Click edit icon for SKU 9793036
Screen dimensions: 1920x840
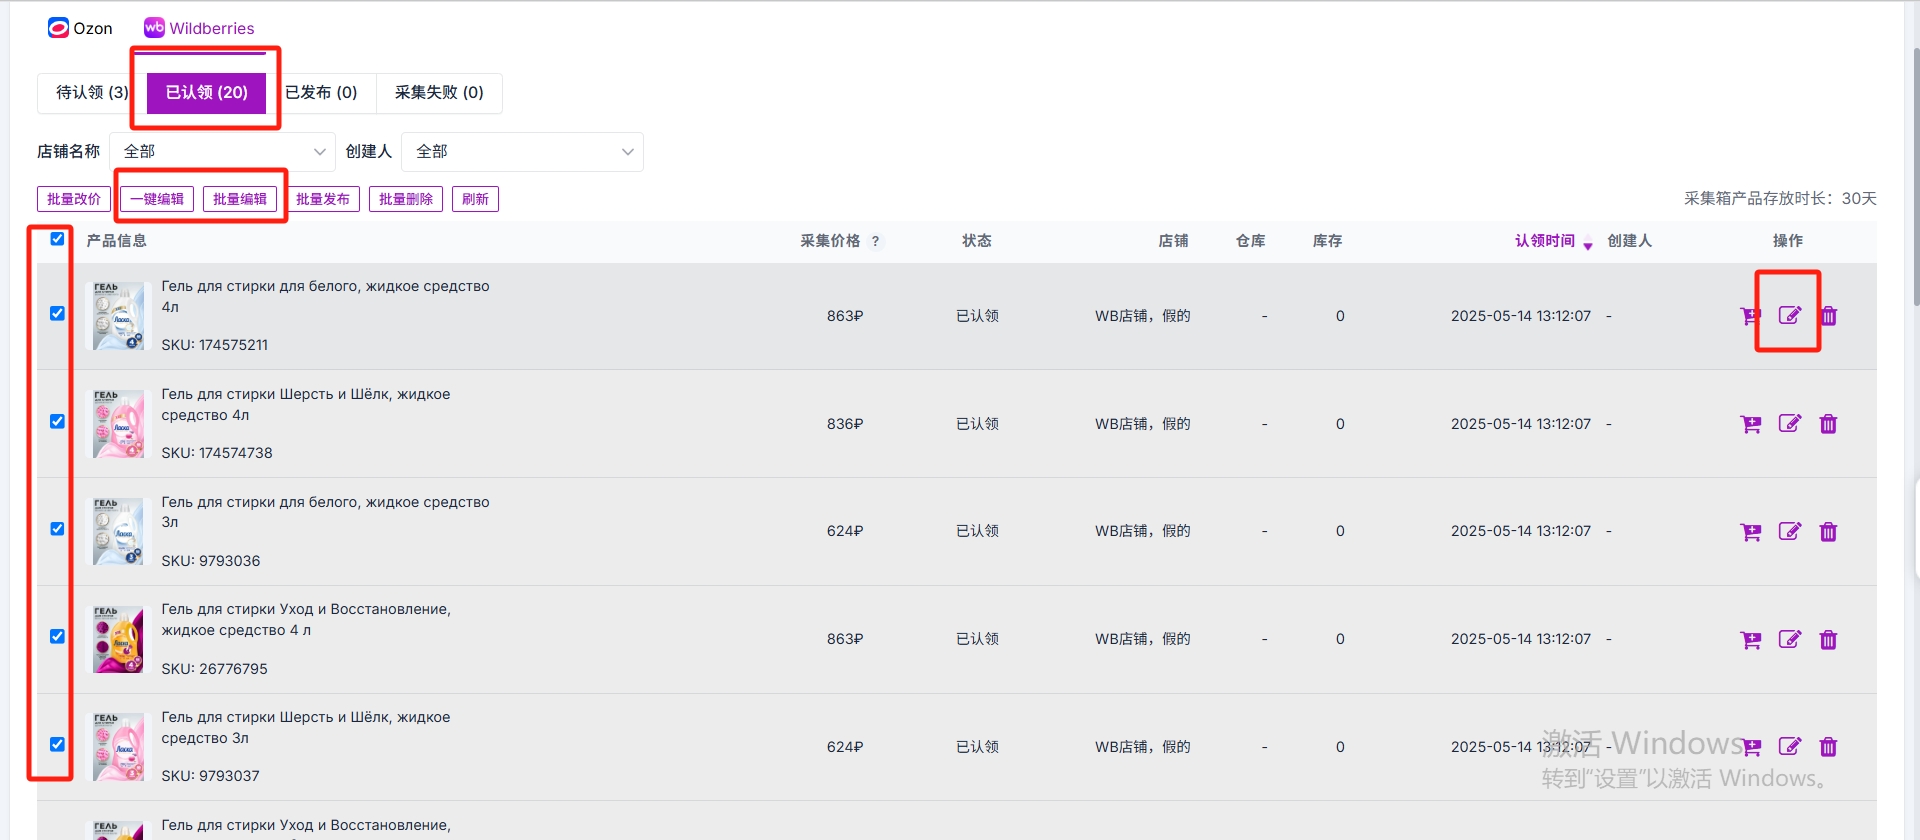(x=1790, y=532)
